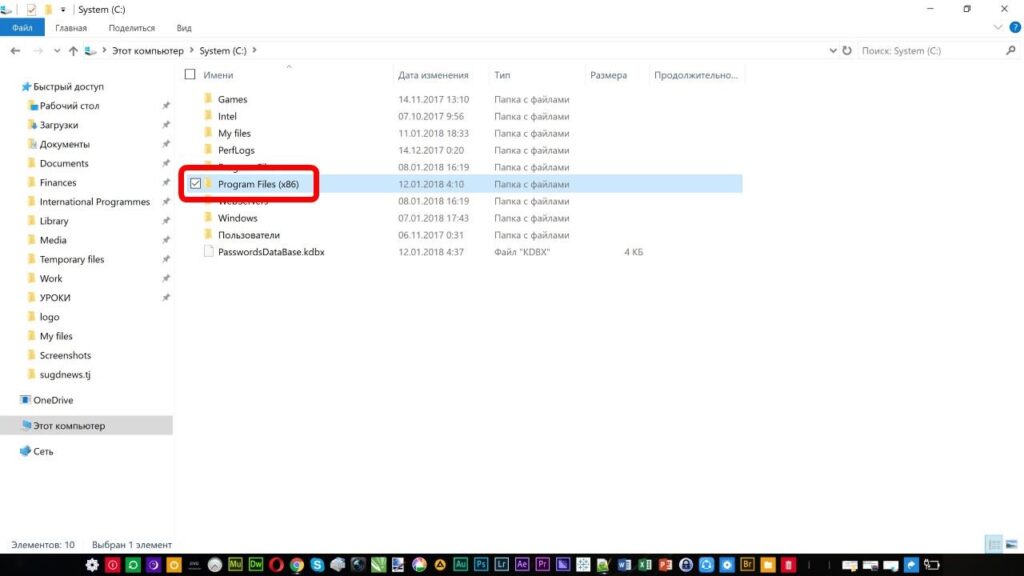The image size is (1024, 576).
Task: Launch Adobe Premiere Pro from the taskbar
Action: [x=543, y=565]
